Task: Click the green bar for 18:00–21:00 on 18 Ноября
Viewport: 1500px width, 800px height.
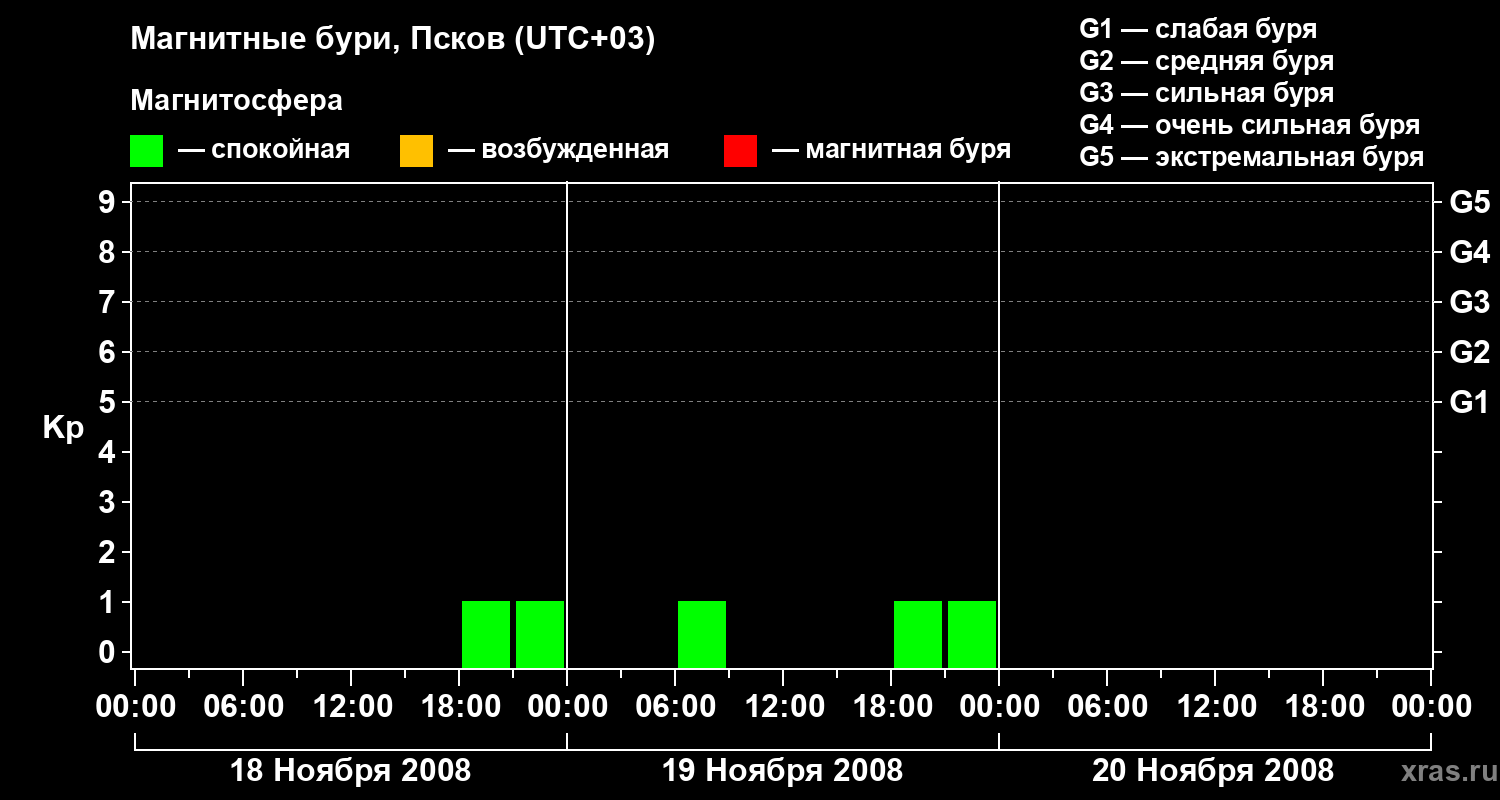Action: (486, 634)
